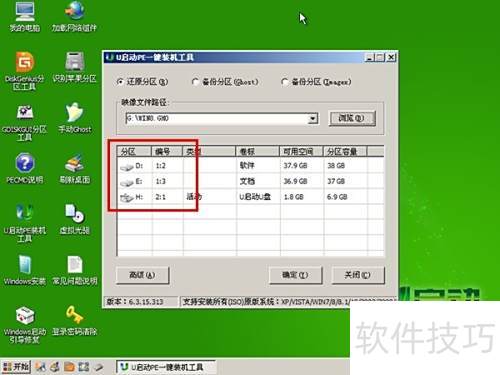This screenshot has width=500, height=375.
Task: Click the 关闭 button in the dialog
Action: 358,275
